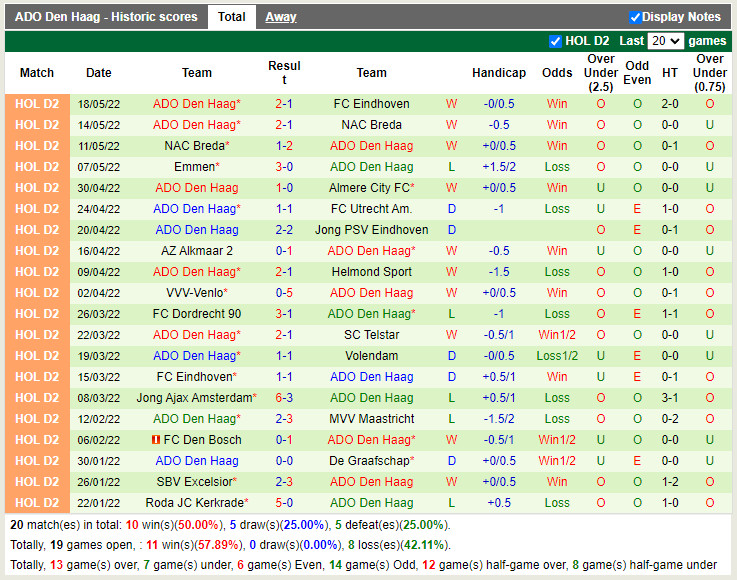
Task: Select the Jong PSV Eindhoven team link
Action: click(x=371, y=230)
